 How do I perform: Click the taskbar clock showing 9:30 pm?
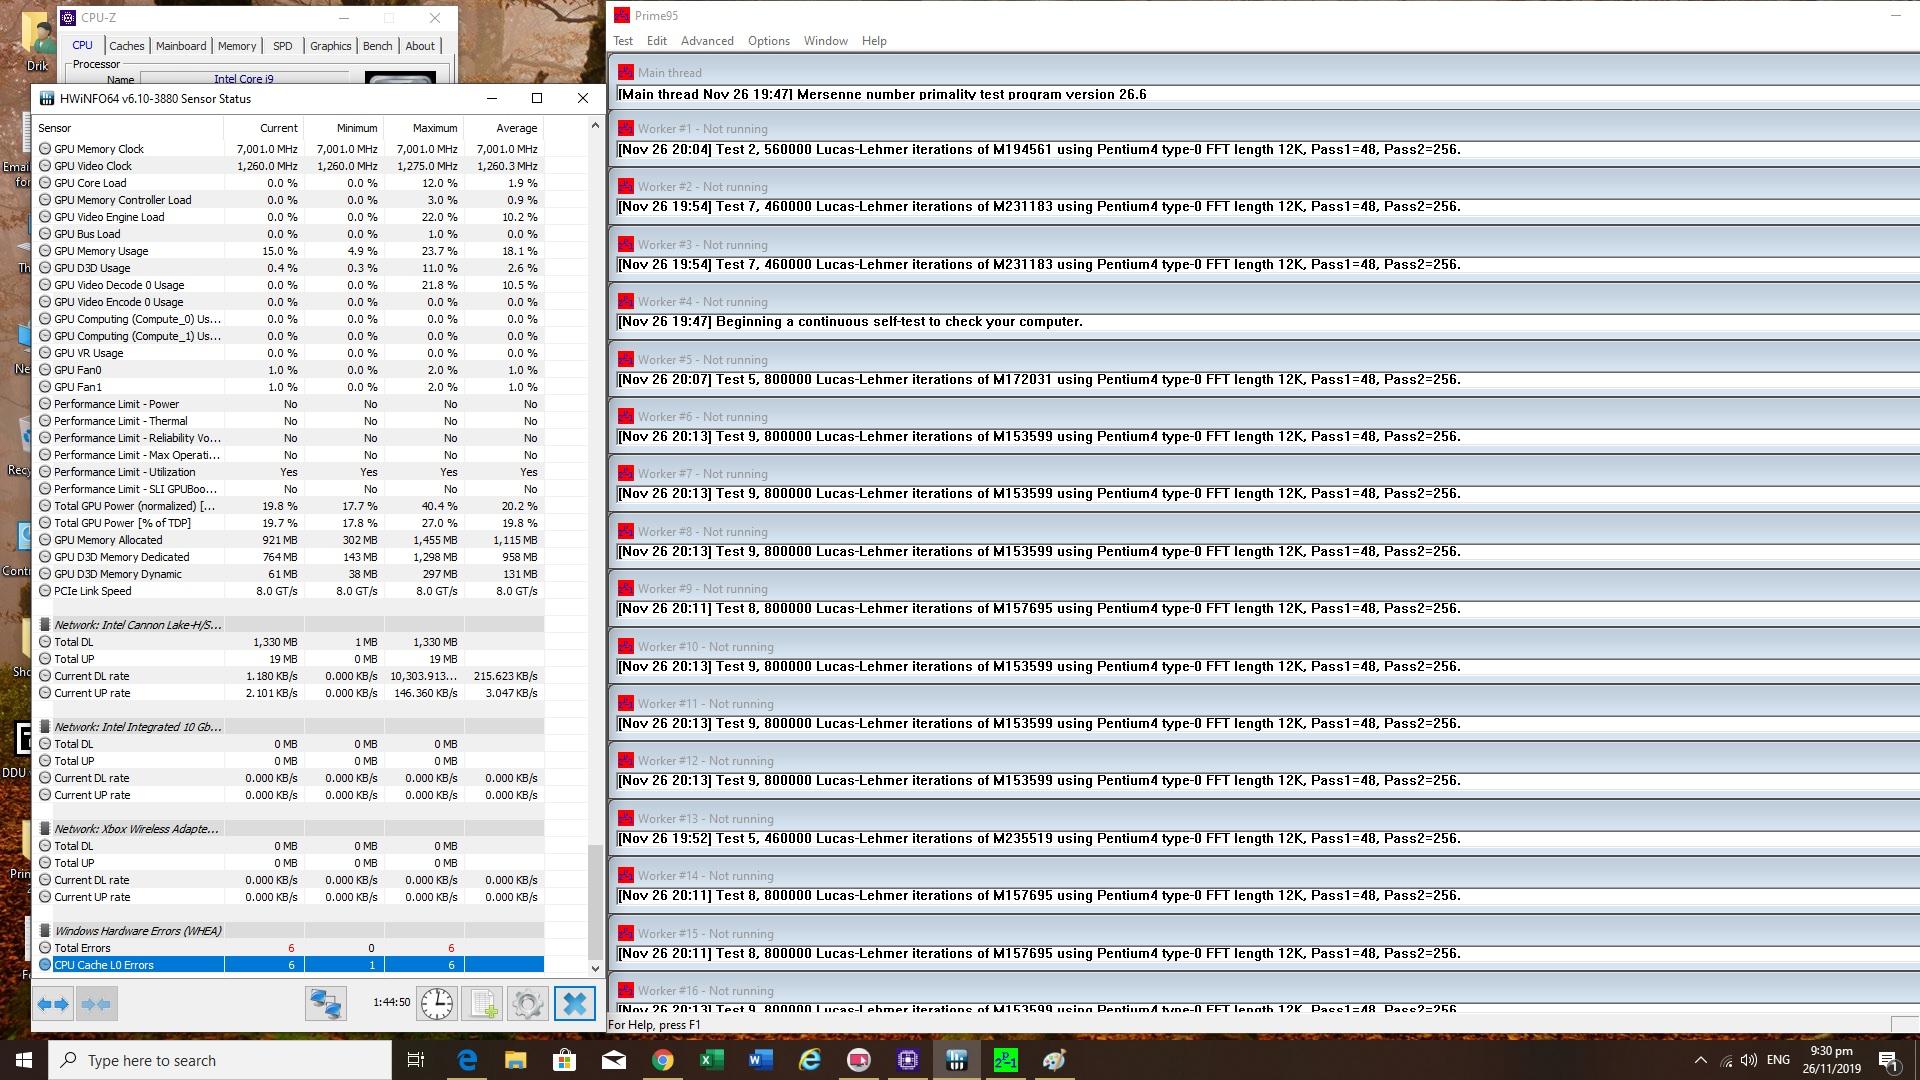point(1831,1060)
